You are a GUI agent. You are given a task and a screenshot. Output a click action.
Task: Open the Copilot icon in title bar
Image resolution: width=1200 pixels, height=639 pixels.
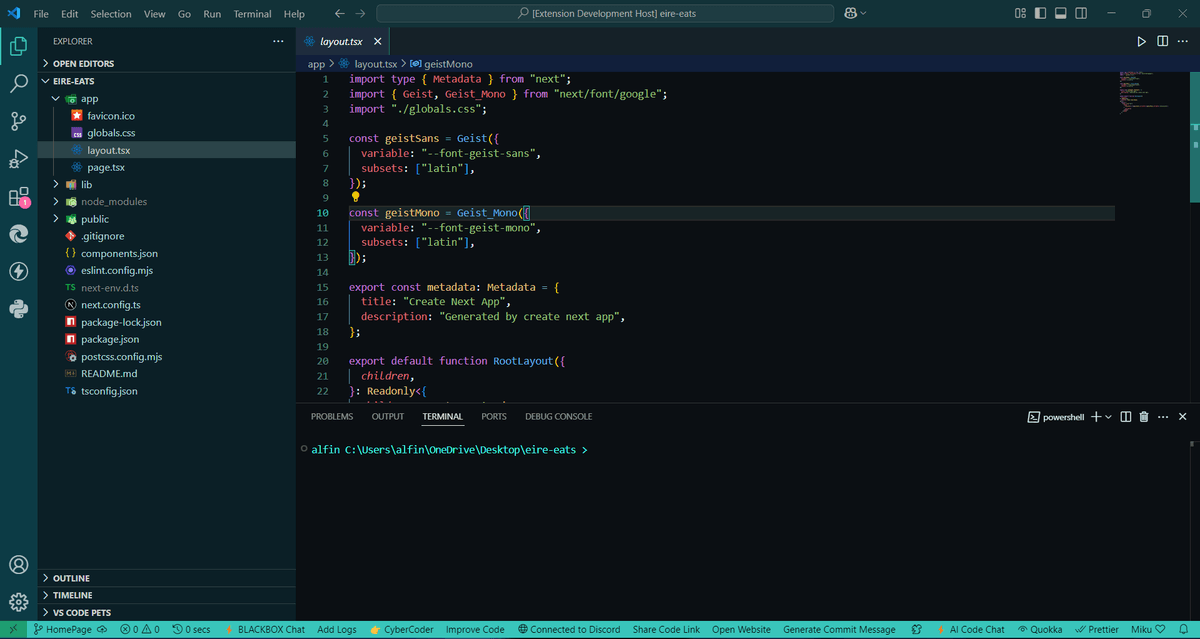point(850,13)
